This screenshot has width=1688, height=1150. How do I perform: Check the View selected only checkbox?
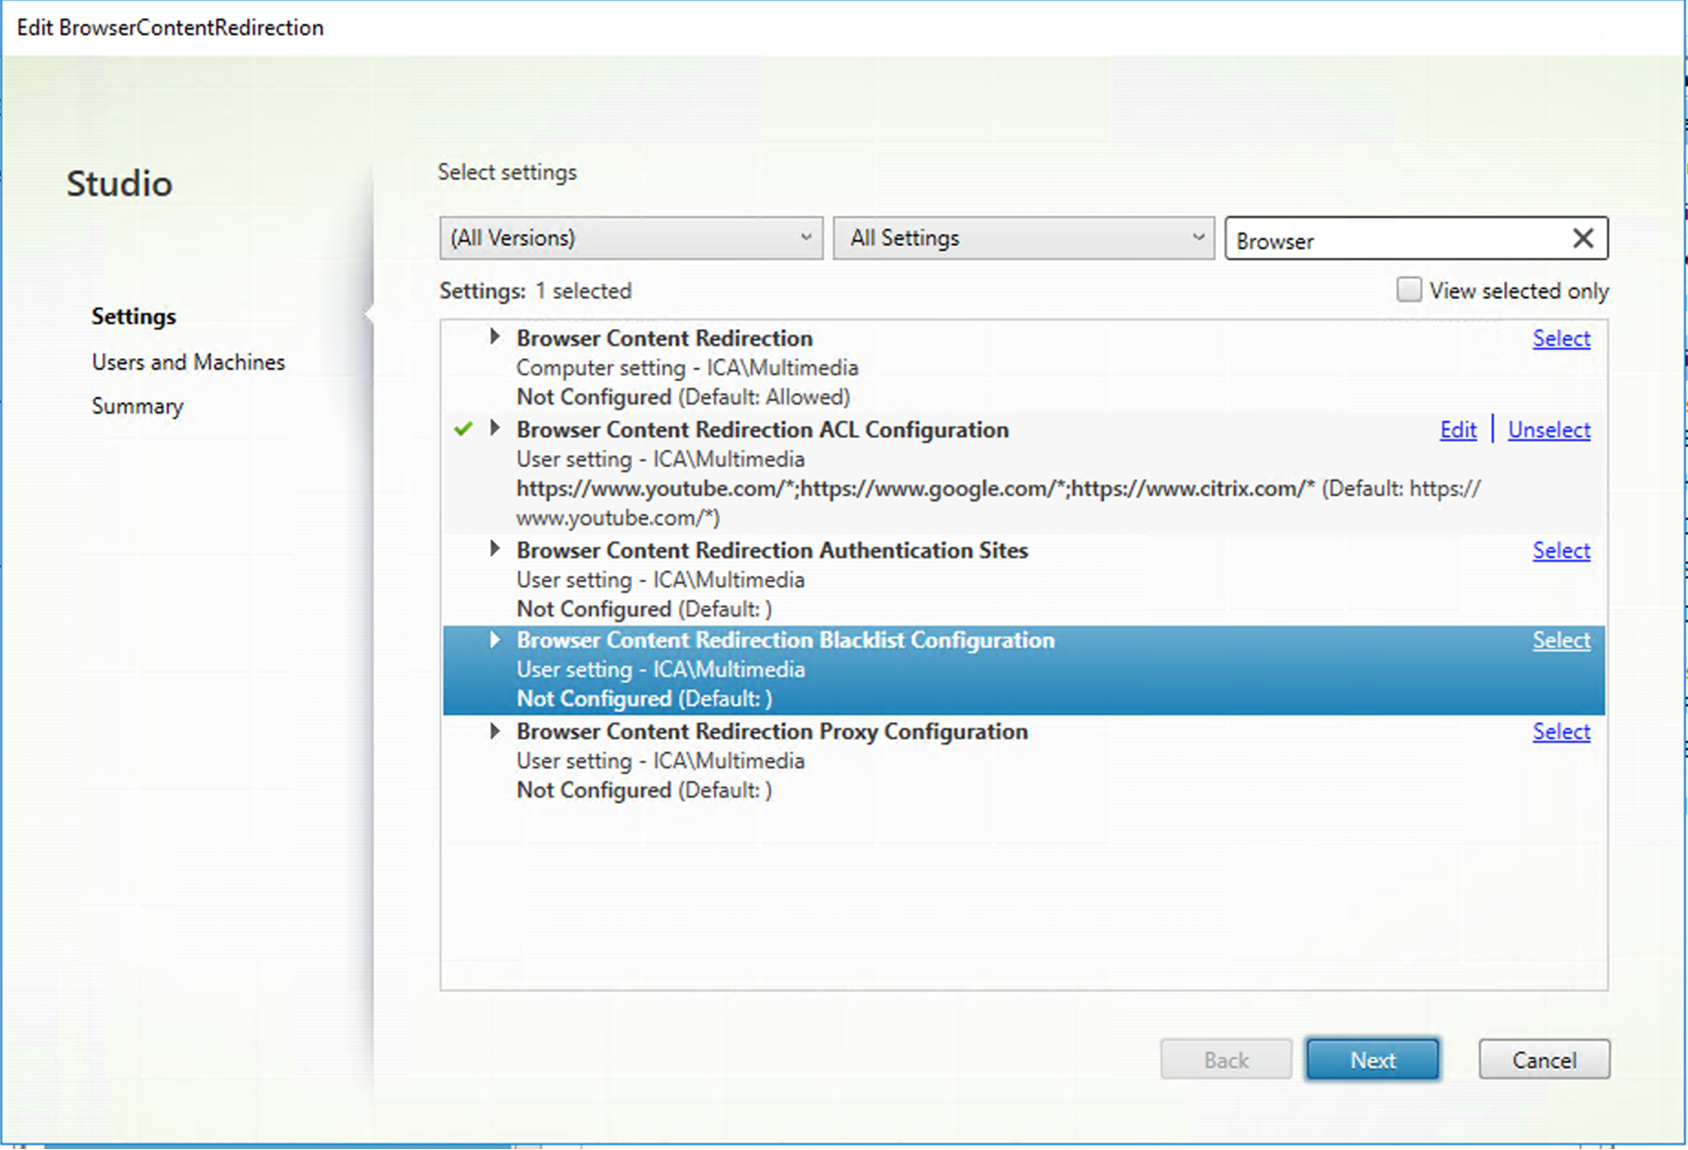tap(1409, 289)
